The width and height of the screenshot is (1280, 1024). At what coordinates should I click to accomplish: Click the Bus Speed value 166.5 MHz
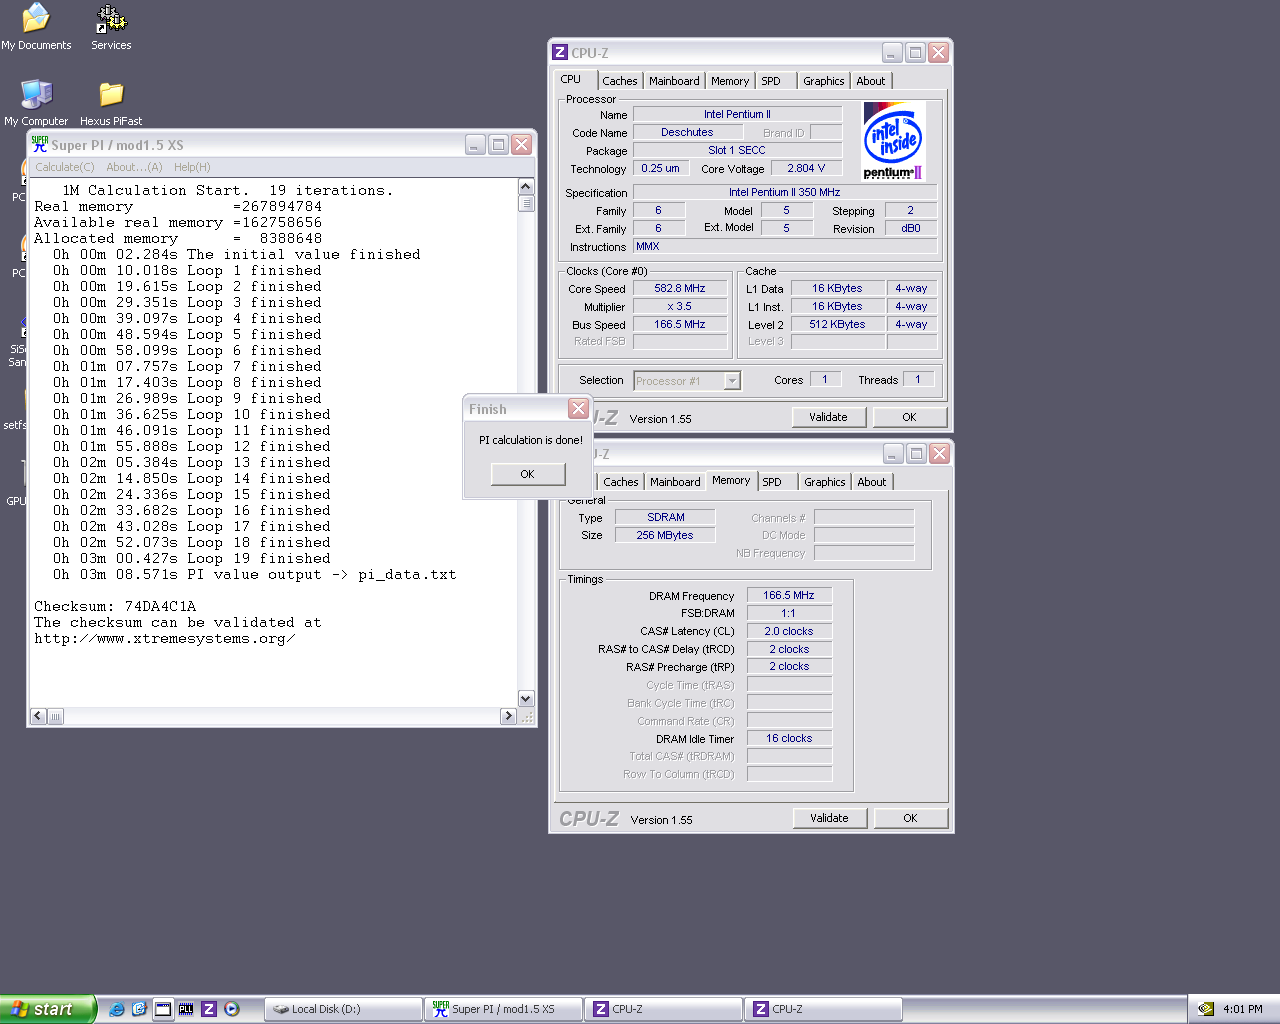(680, 324)
